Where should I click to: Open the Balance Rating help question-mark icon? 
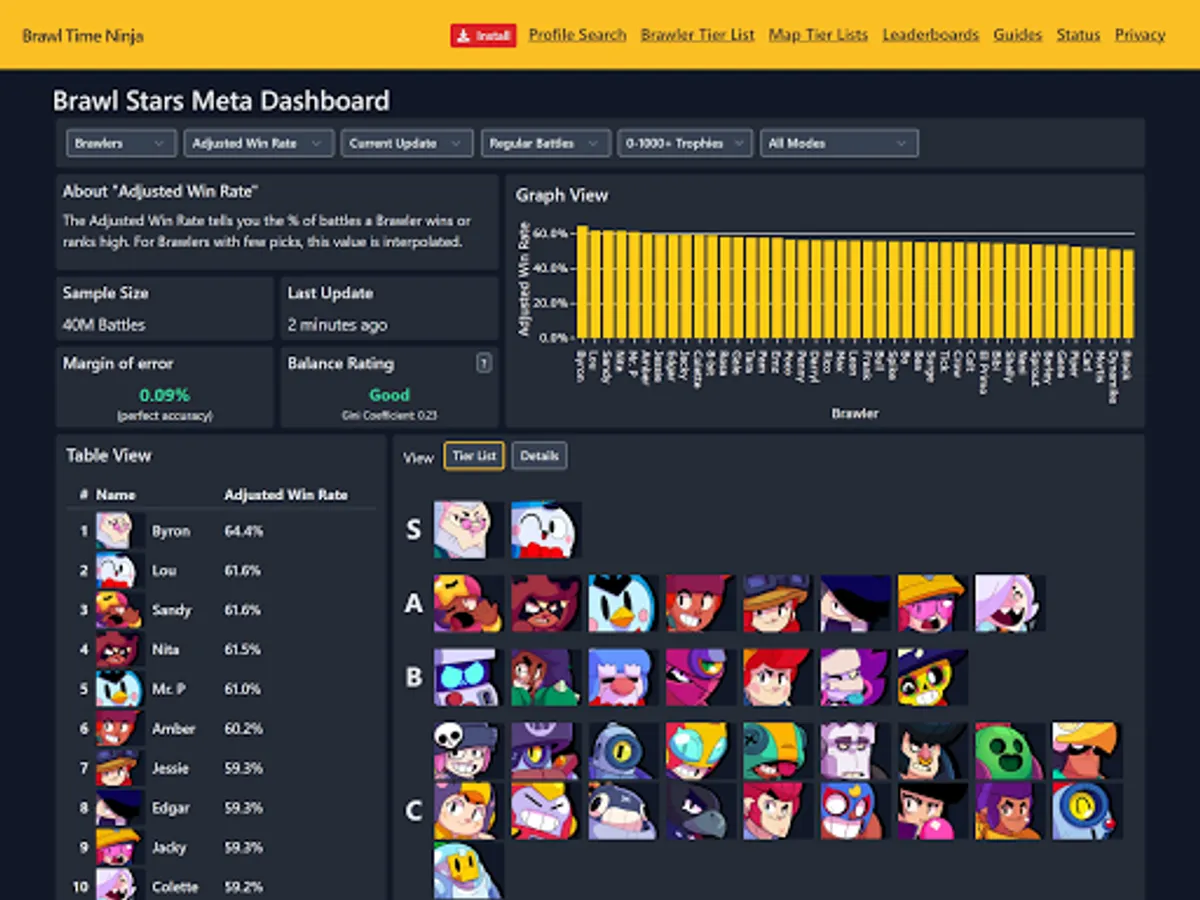pyautogui.click(x=484, y=364)
